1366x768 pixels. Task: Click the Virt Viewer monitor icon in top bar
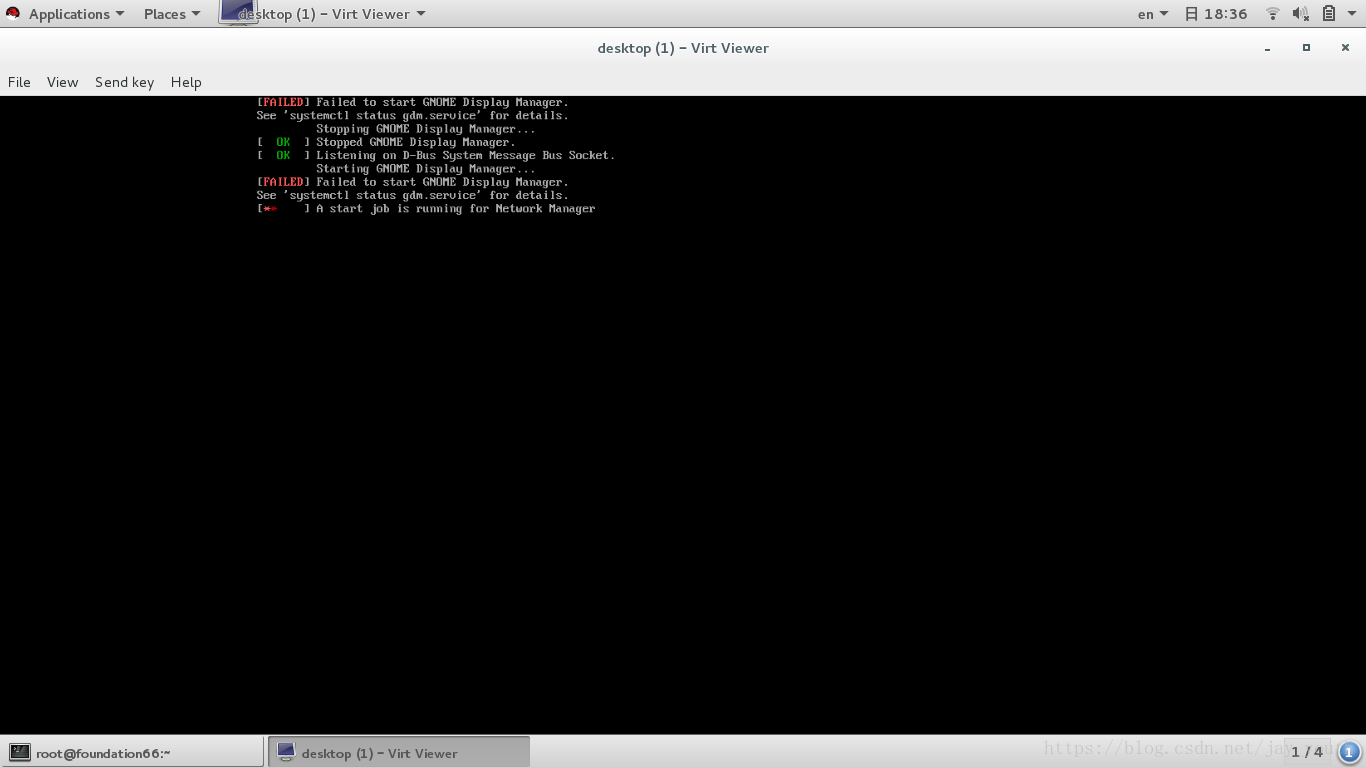[x=238, y=12]
